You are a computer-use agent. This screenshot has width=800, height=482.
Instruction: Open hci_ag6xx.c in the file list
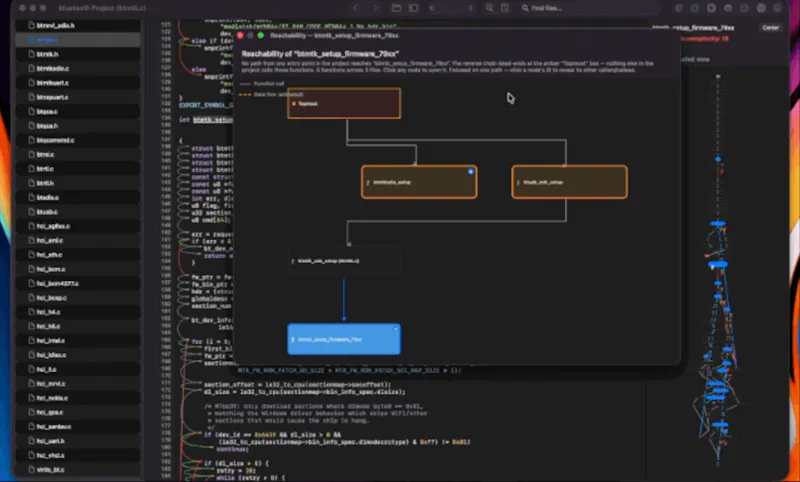point(78,226)
